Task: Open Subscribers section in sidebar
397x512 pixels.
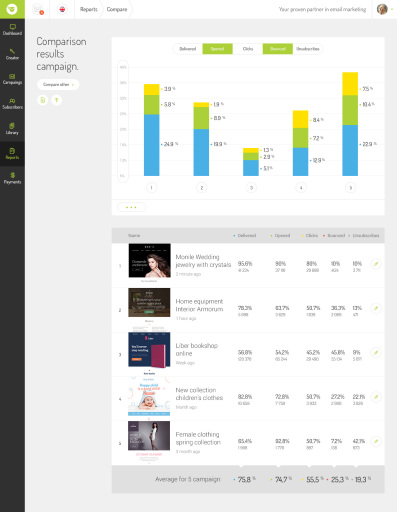Action: (12, 104)
